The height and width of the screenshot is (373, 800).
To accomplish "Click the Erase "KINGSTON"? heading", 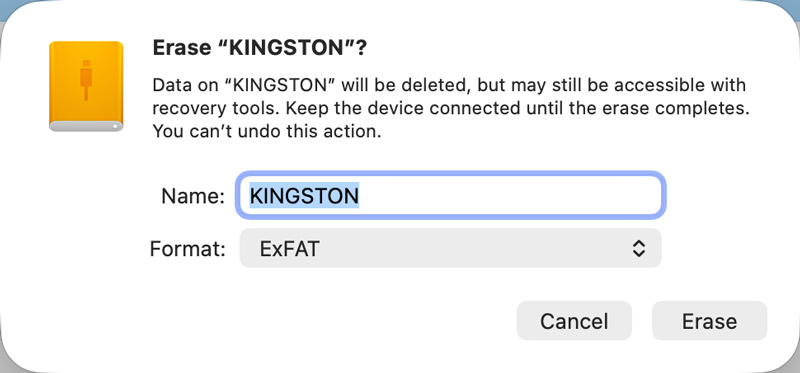I will point(260,48).
